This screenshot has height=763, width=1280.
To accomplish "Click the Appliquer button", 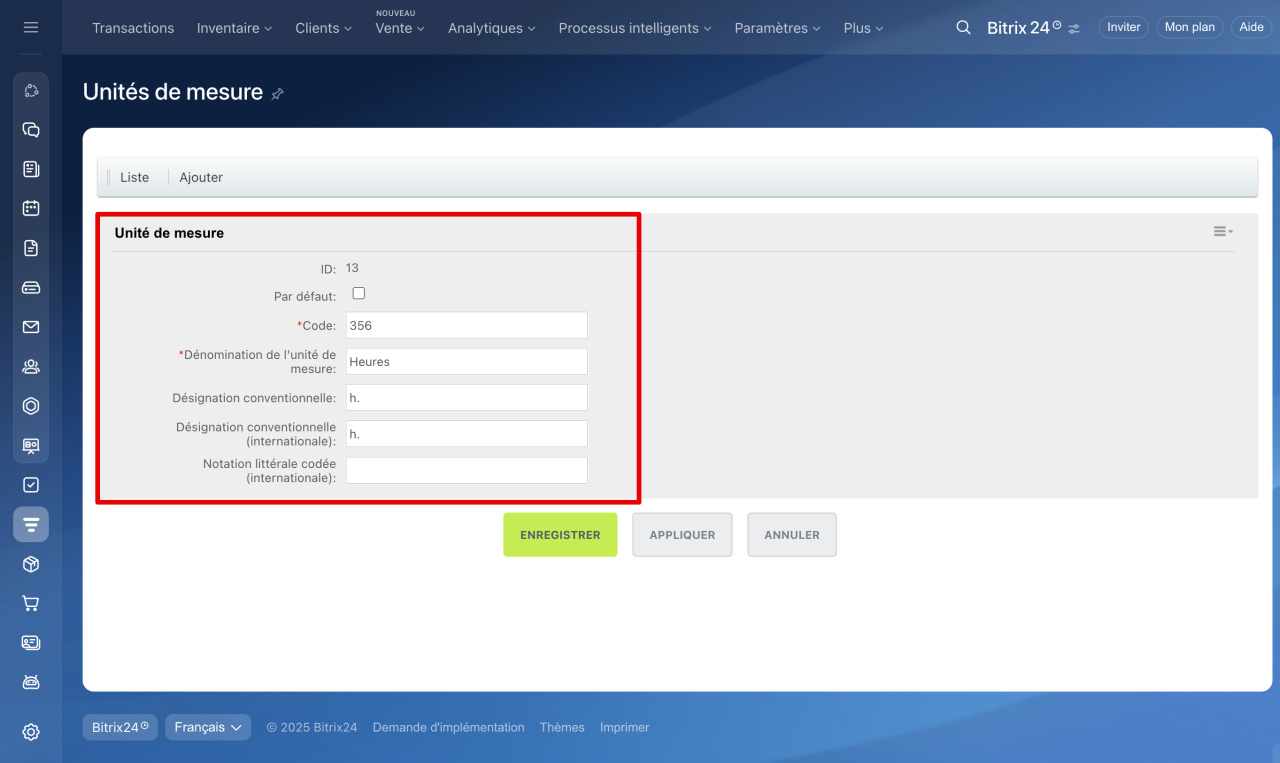I will (x=682, y=535).
